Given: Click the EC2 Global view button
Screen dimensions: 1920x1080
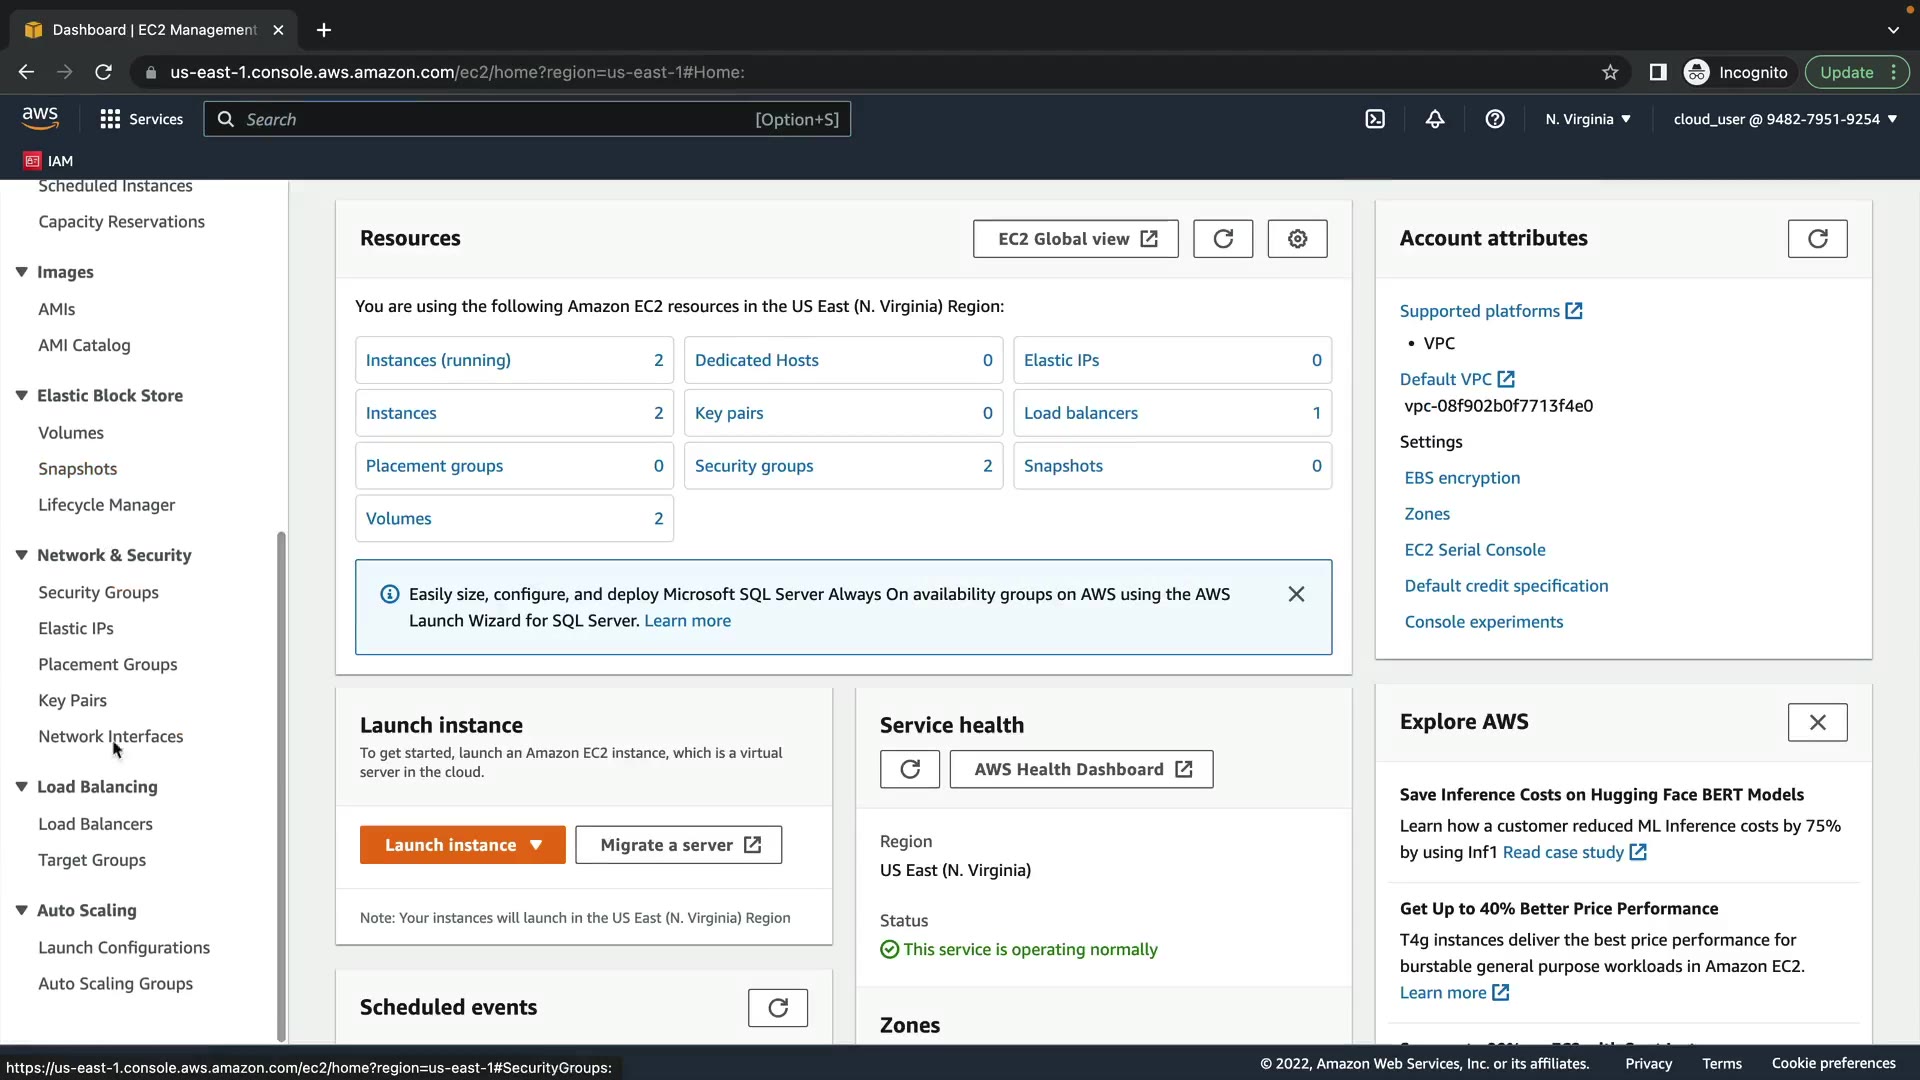Looking at the screenshot, I should click(x=1075, y=239).
